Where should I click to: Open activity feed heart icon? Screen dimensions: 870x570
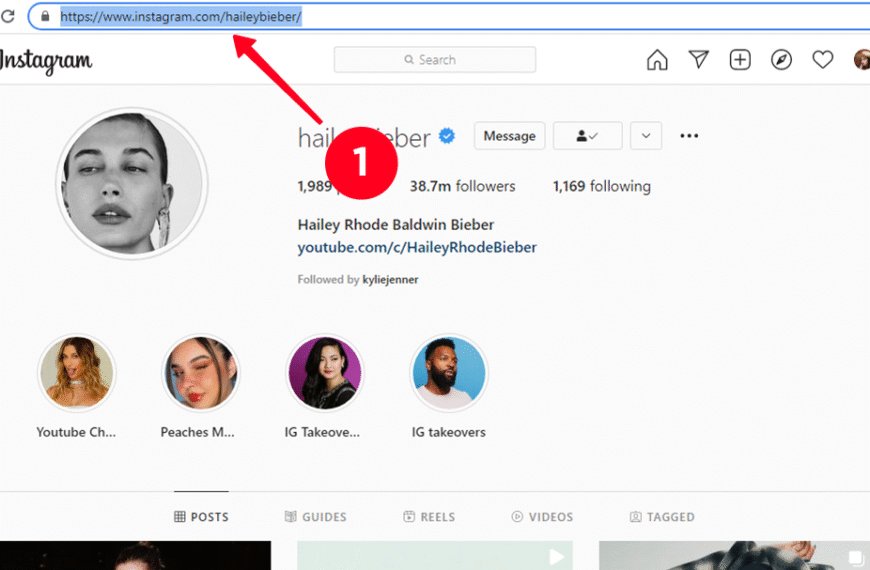(x=823, y=59)
